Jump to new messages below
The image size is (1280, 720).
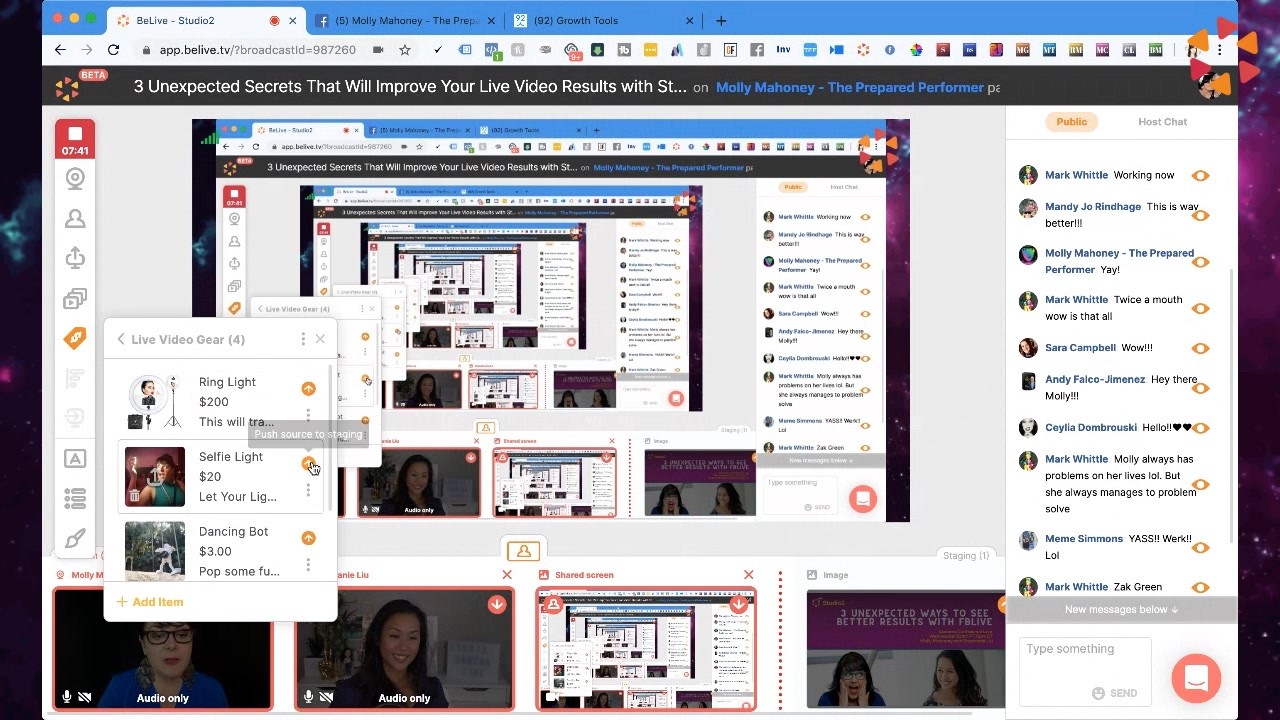tap(1121, 609)
